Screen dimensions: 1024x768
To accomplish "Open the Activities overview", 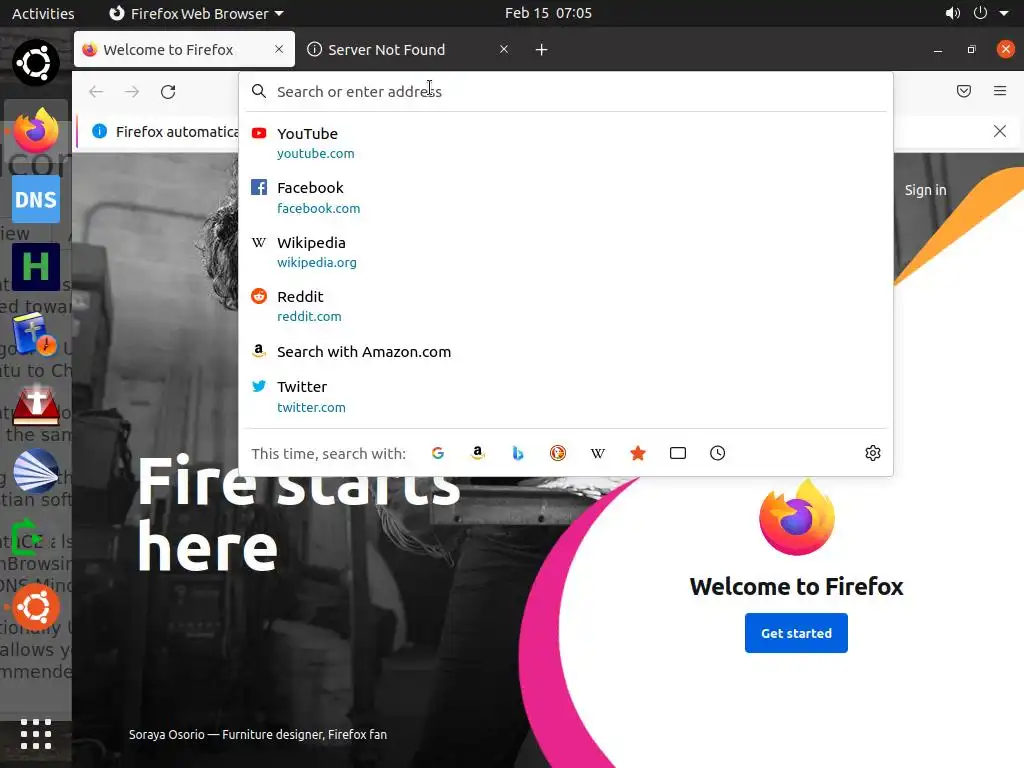I will coord(43,13).
